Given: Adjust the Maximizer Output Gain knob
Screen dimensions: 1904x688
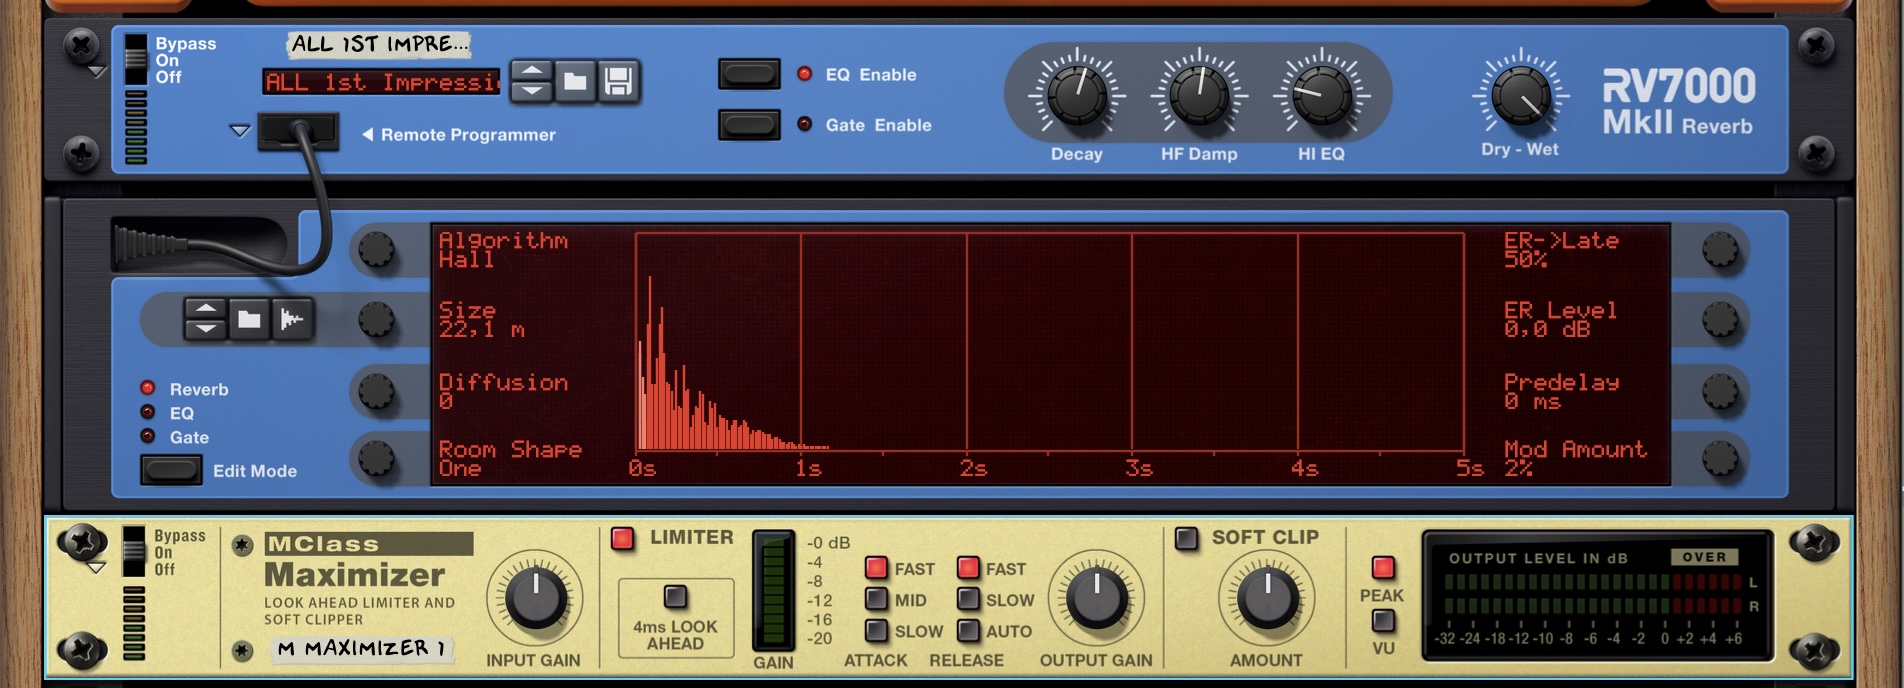Looking at the screenshot, I should 1097,598.
